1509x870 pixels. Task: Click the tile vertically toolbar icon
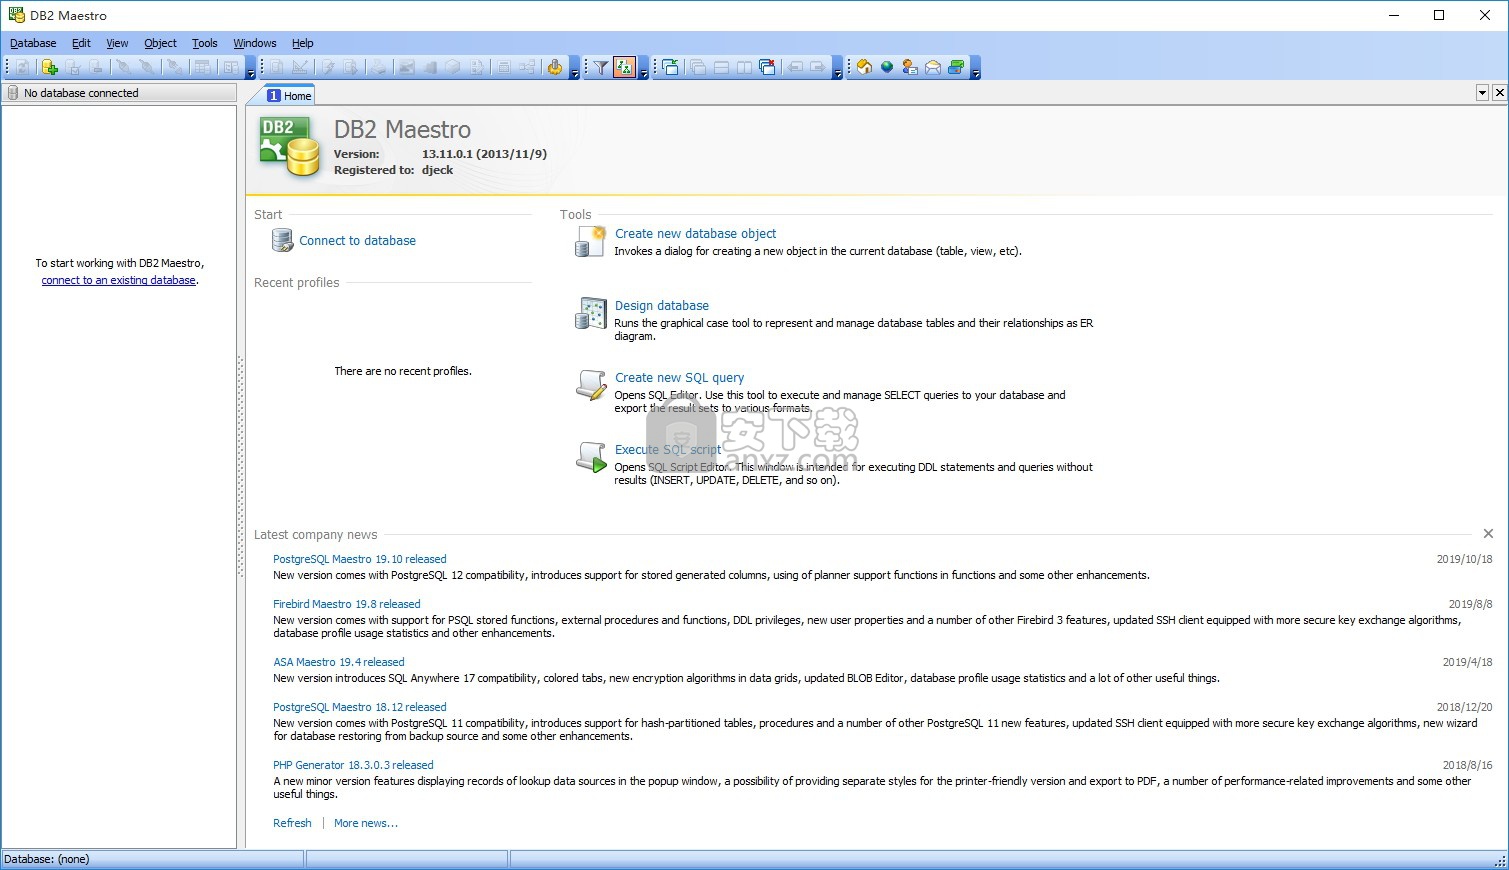744,67
